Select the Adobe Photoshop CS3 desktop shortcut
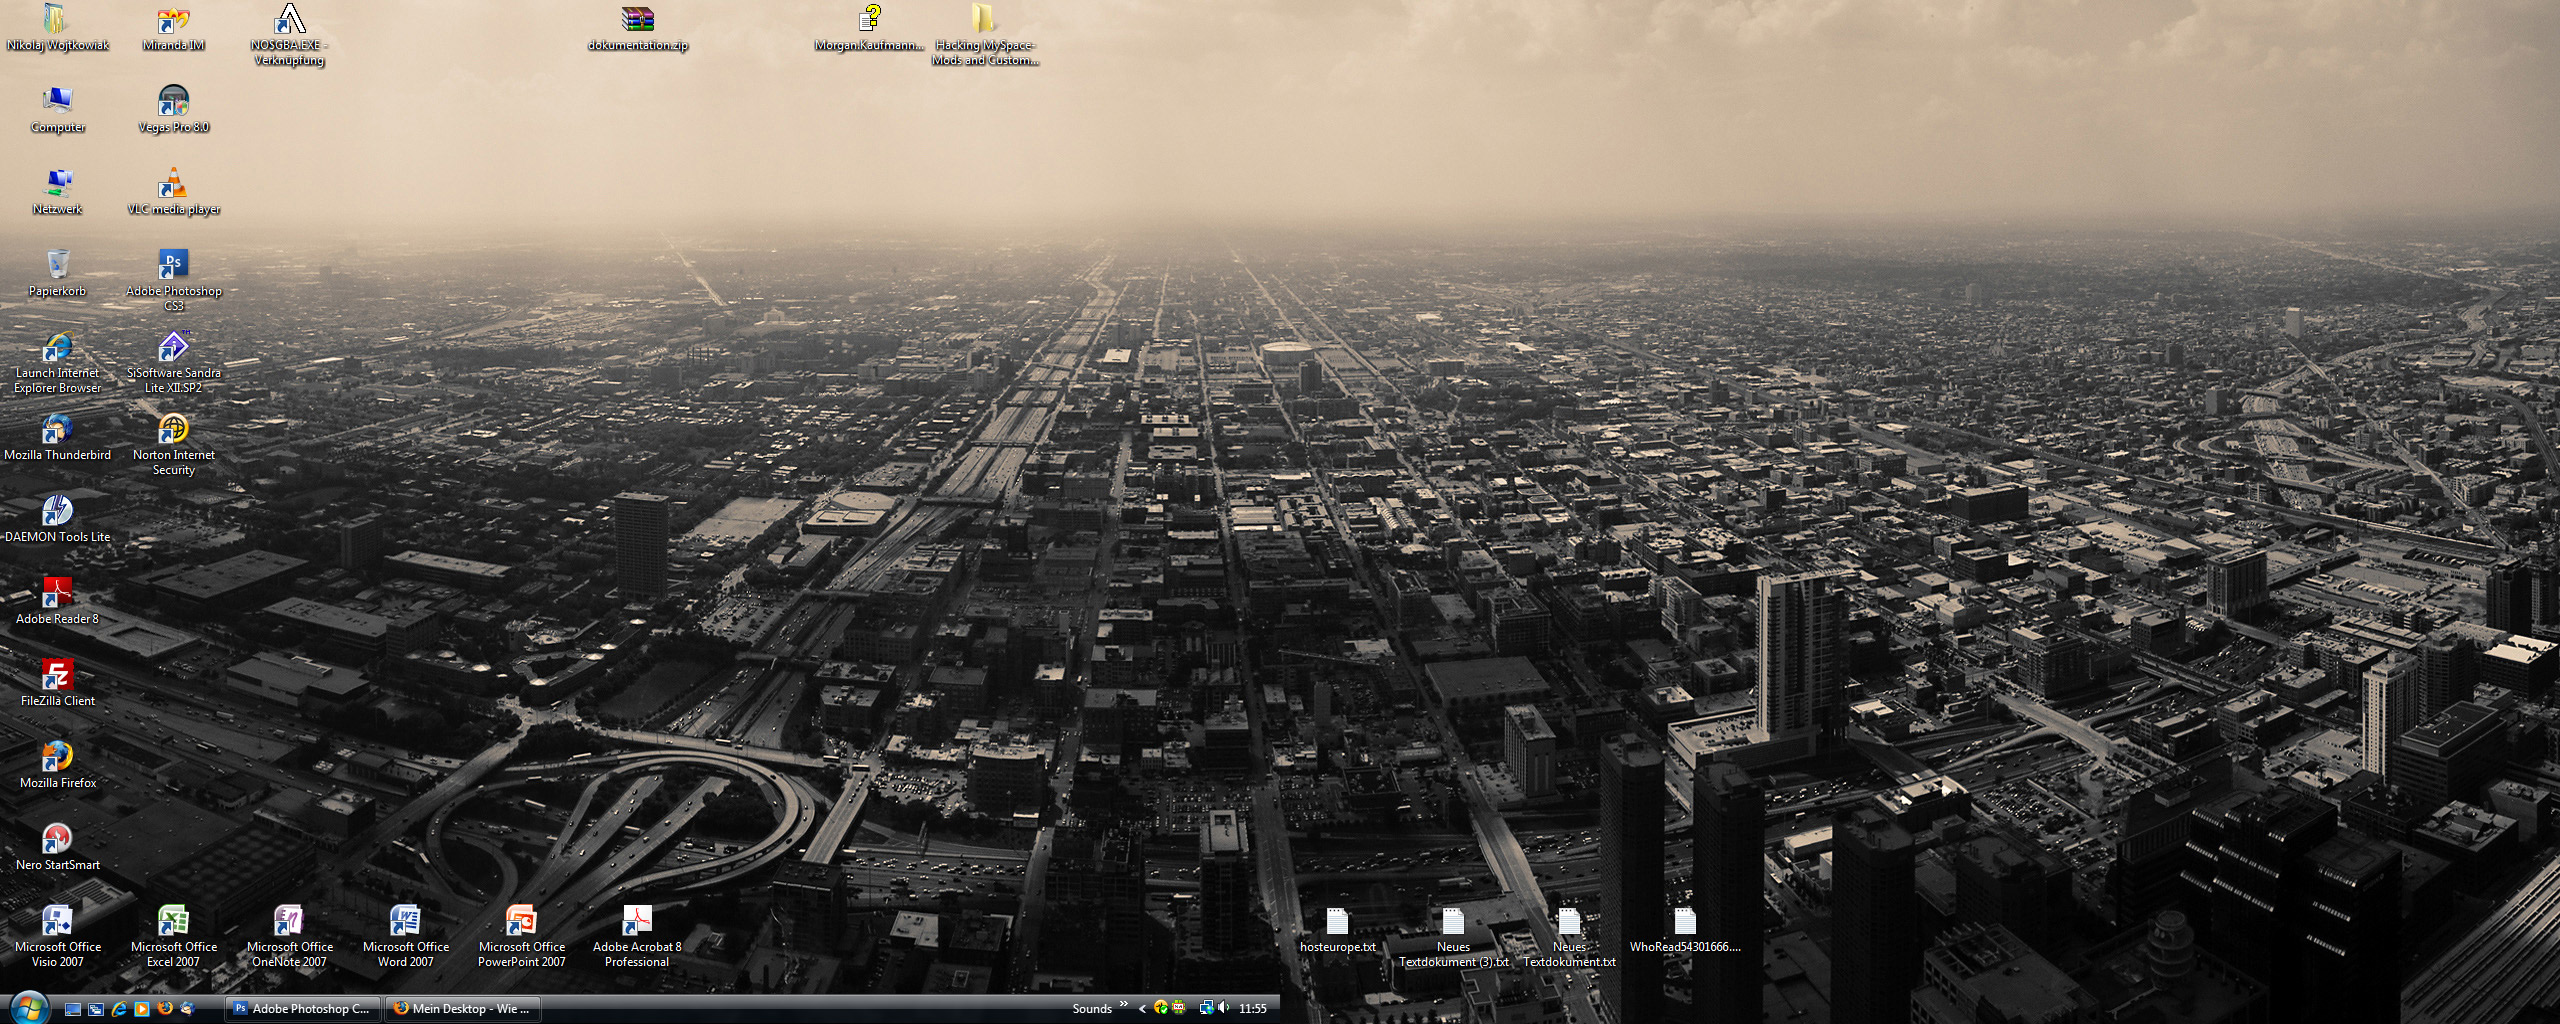 point(173,266)
